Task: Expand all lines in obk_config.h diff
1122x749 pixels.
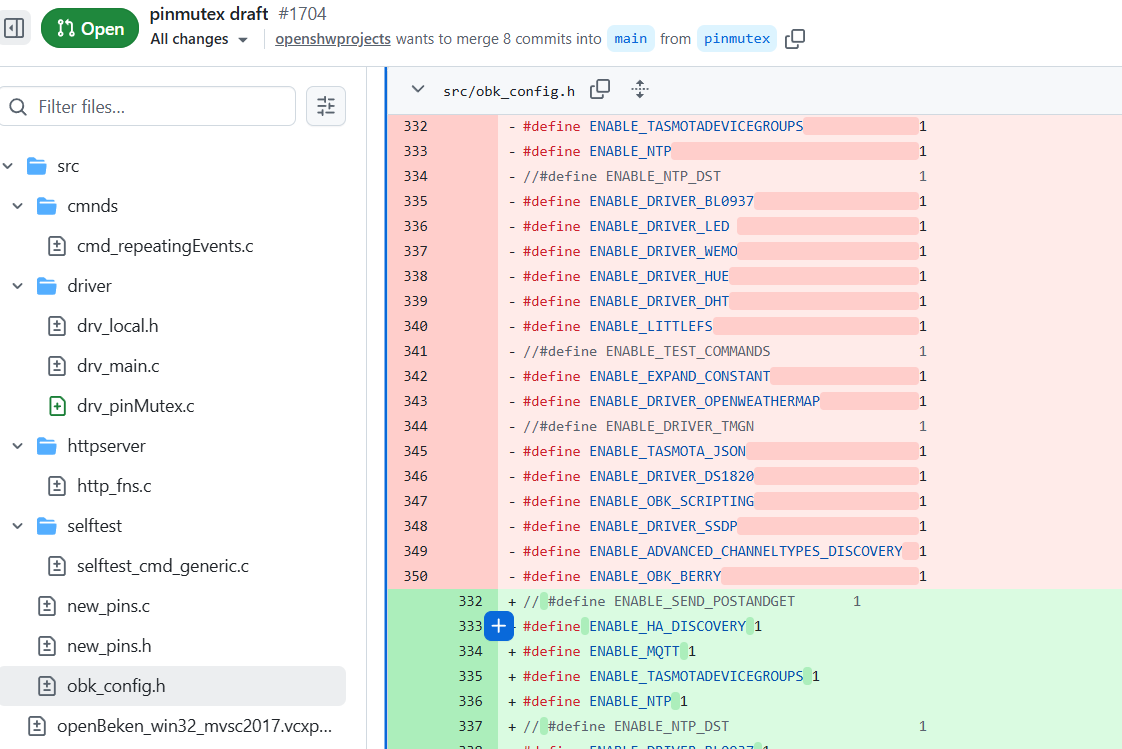Action: click(640, 89)
